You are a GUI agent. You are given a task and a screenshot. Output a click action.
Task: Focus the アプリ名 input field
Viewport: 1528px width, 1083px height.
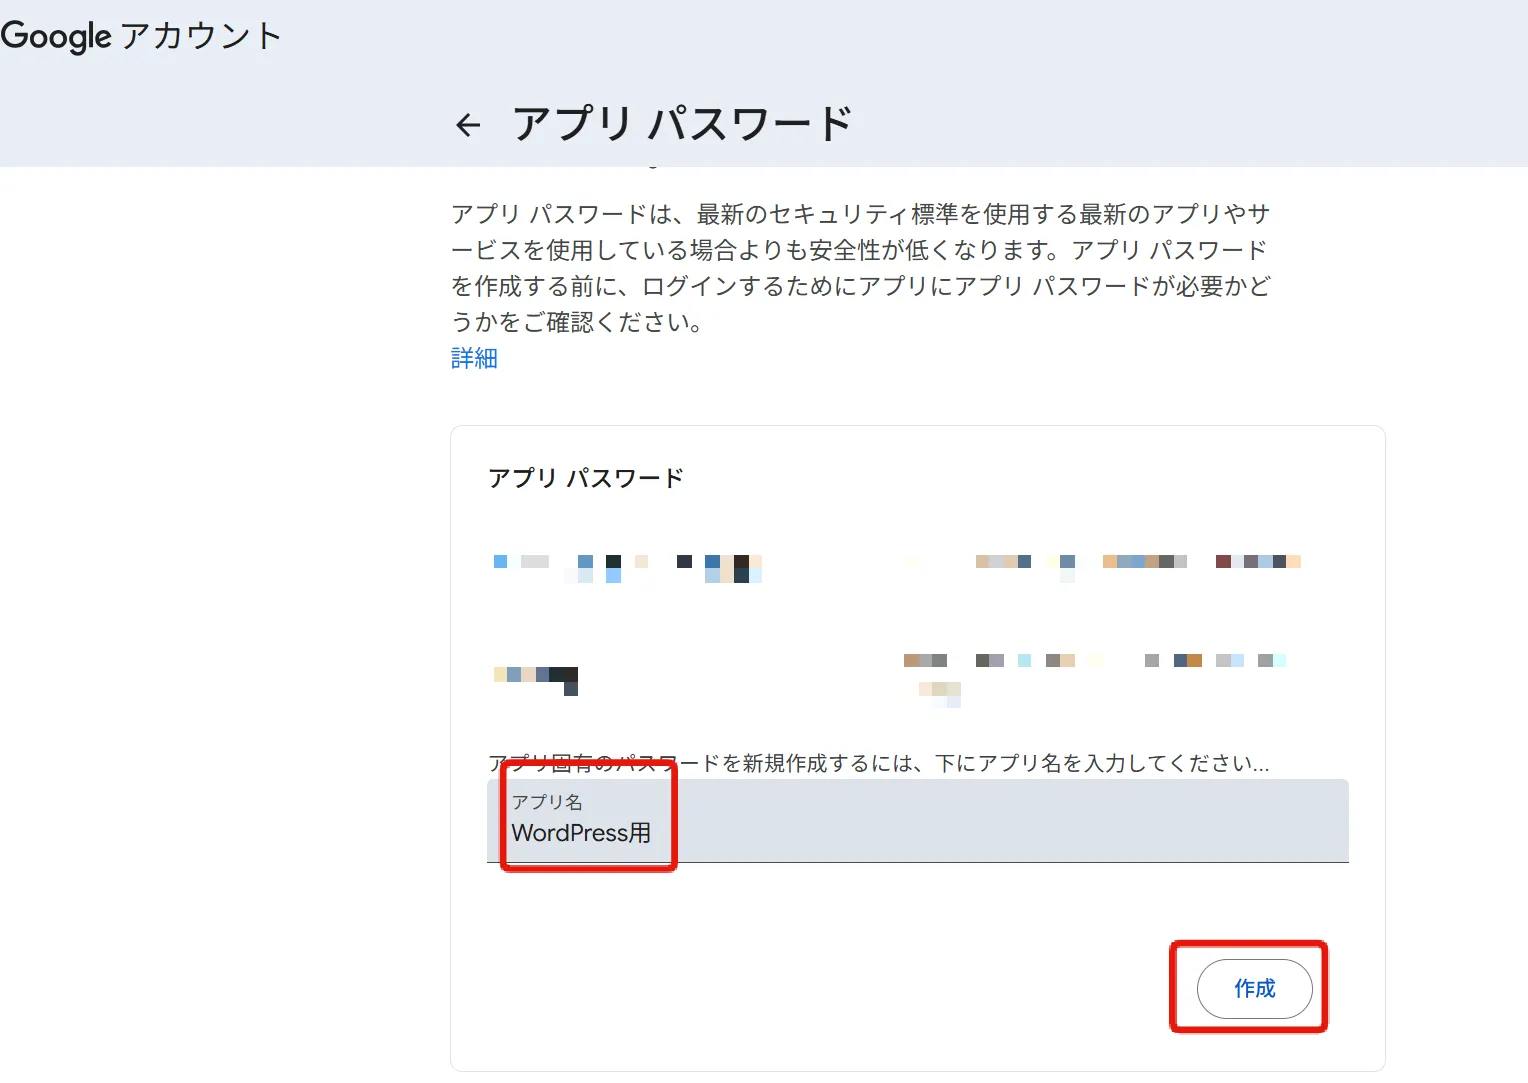pos(917,821)
